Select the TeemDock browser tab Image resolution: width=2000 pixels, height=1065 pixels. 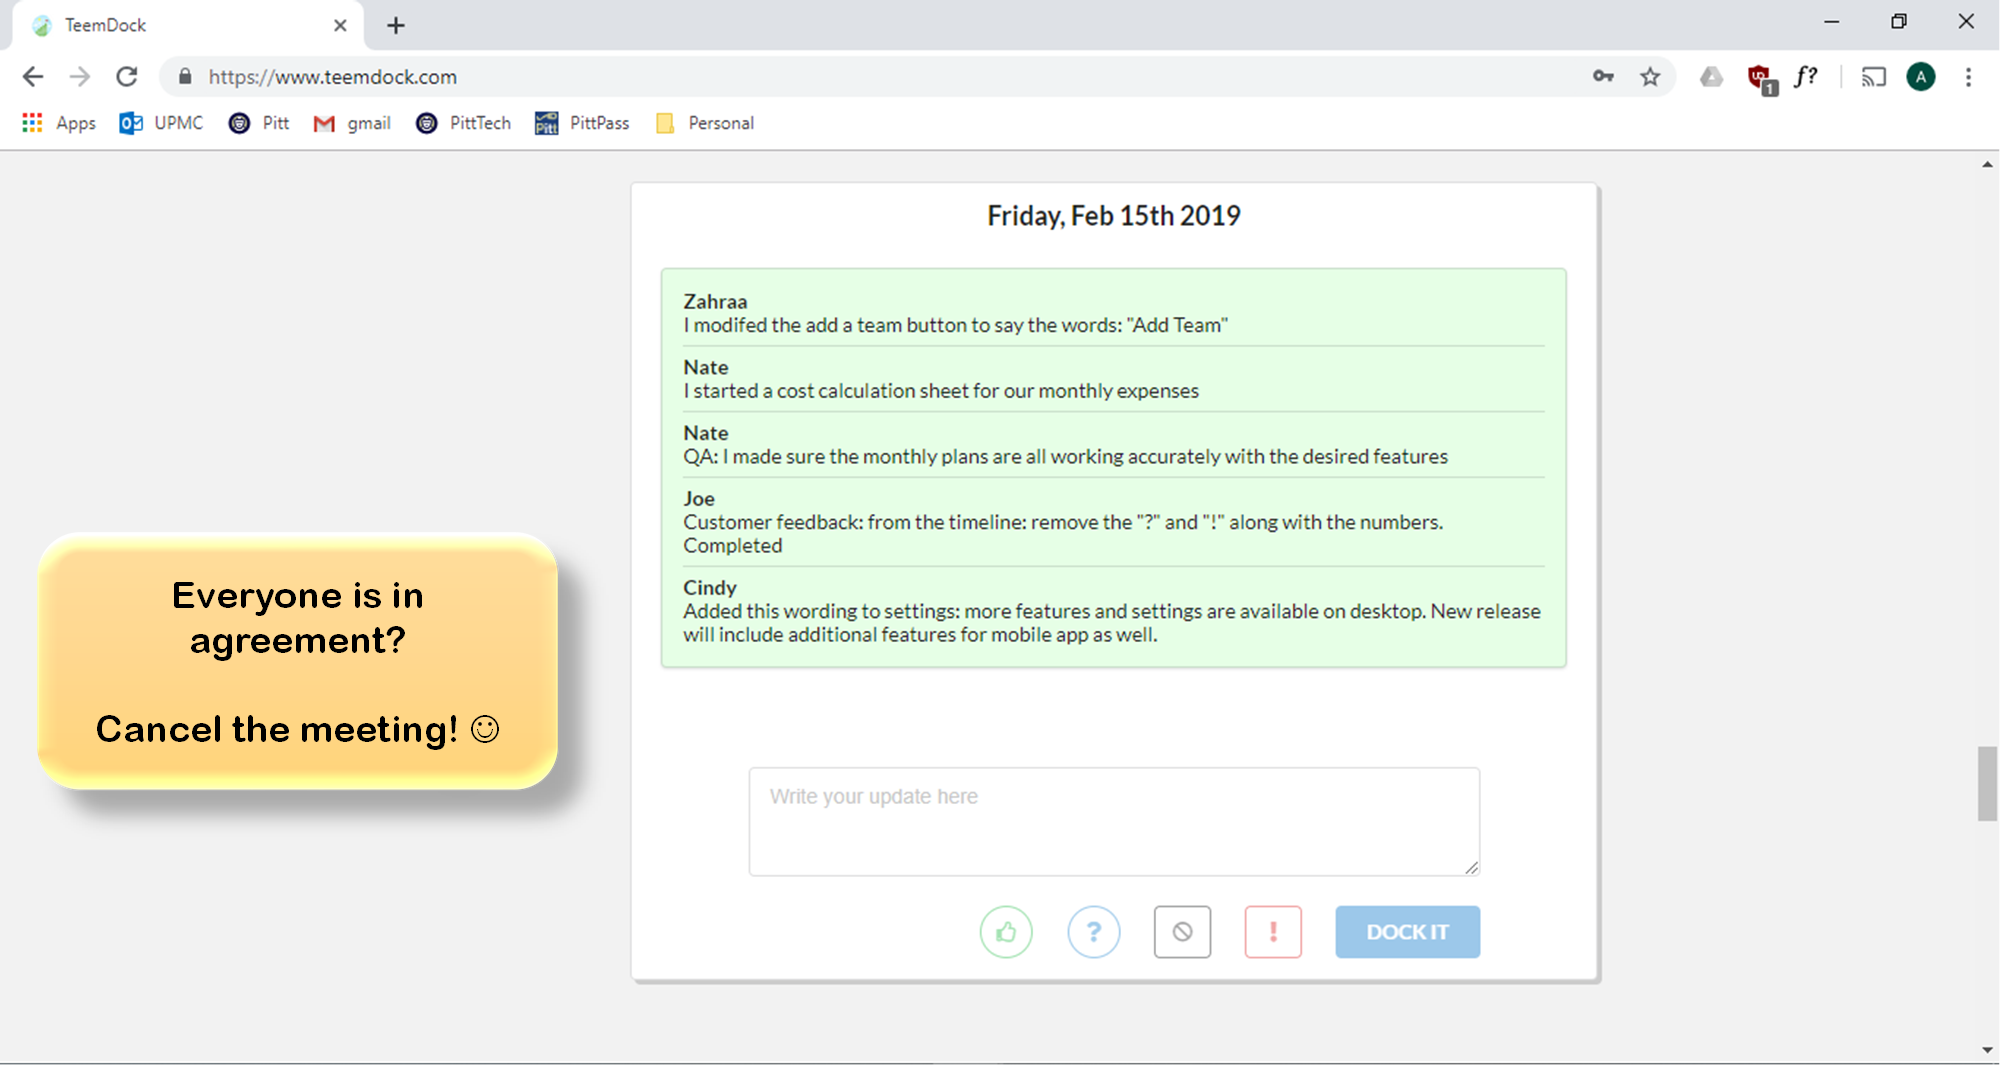pos(188,25)
